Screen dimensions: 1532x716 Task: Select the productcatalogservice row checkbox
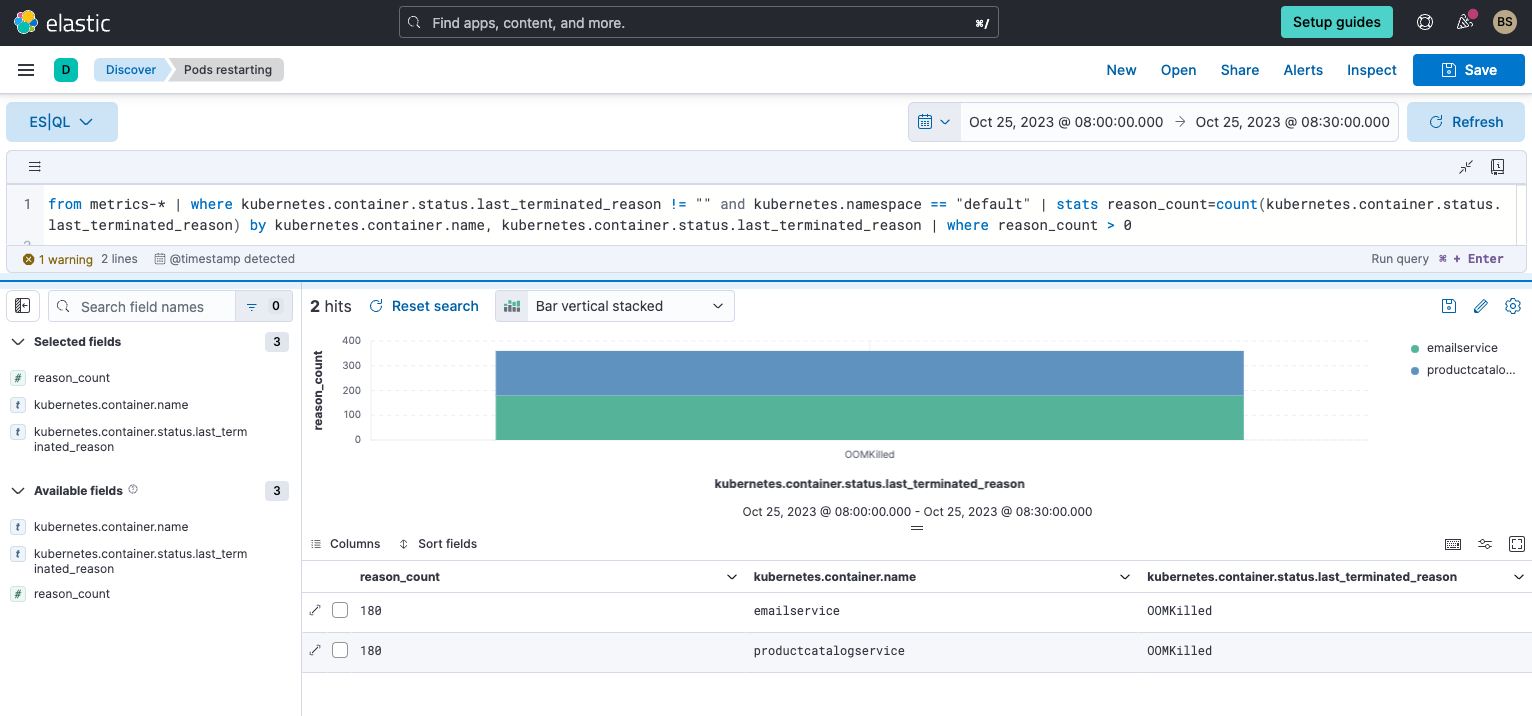340,650
